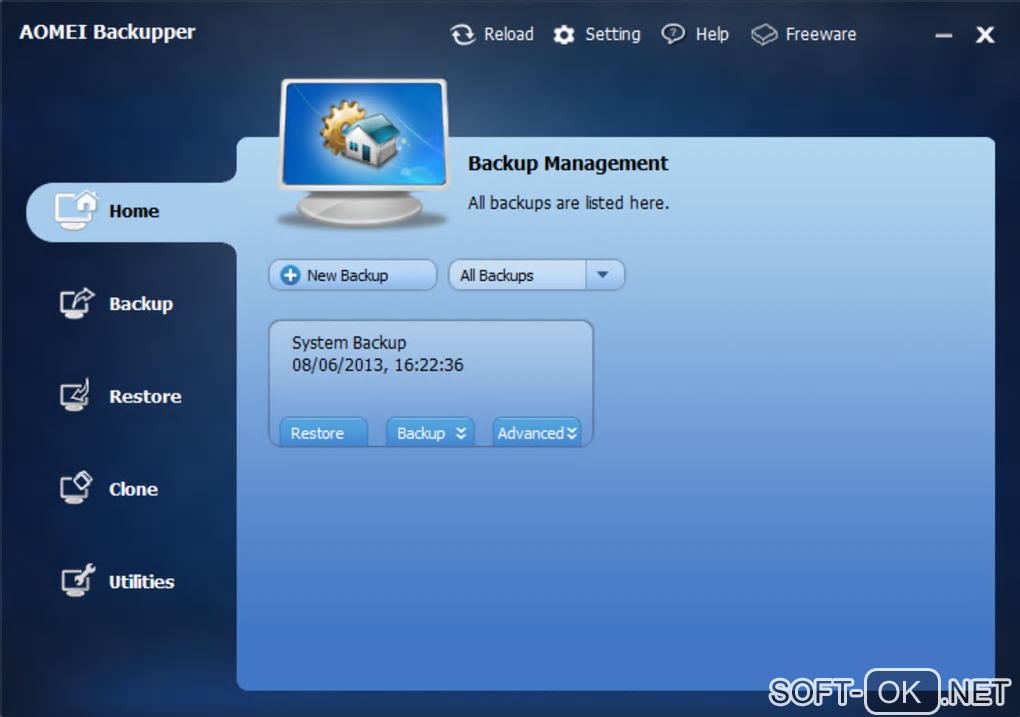Image resolution: width=1020 pixels, height=717 pixels.
Task: Open Setting via the gear icon
Action: [564, 34]
